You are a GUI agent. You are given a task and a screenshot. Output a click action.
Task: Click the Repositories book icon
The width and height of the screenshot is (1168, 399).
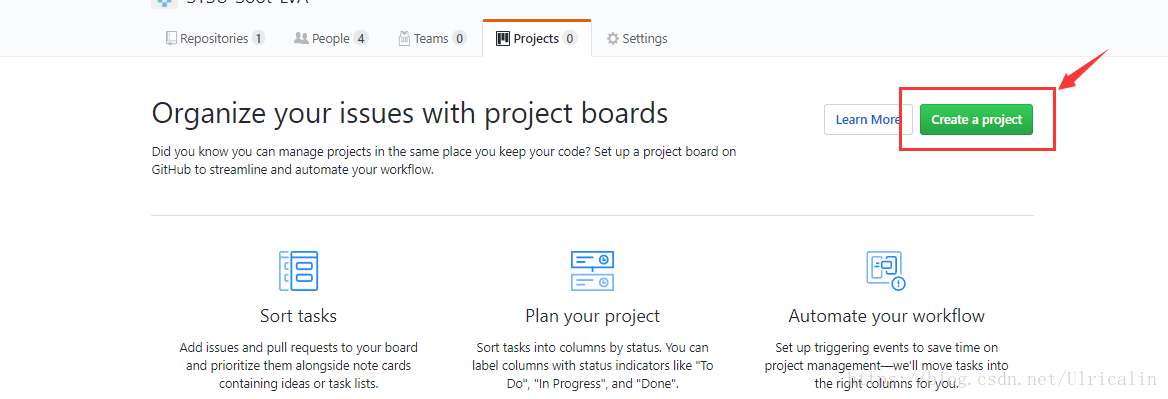171,38
